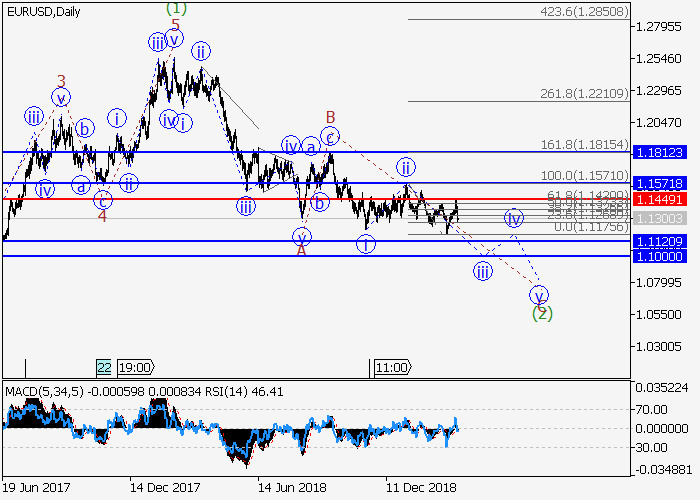
Task: Click the 11:00 time marker label
Action: 391,367
